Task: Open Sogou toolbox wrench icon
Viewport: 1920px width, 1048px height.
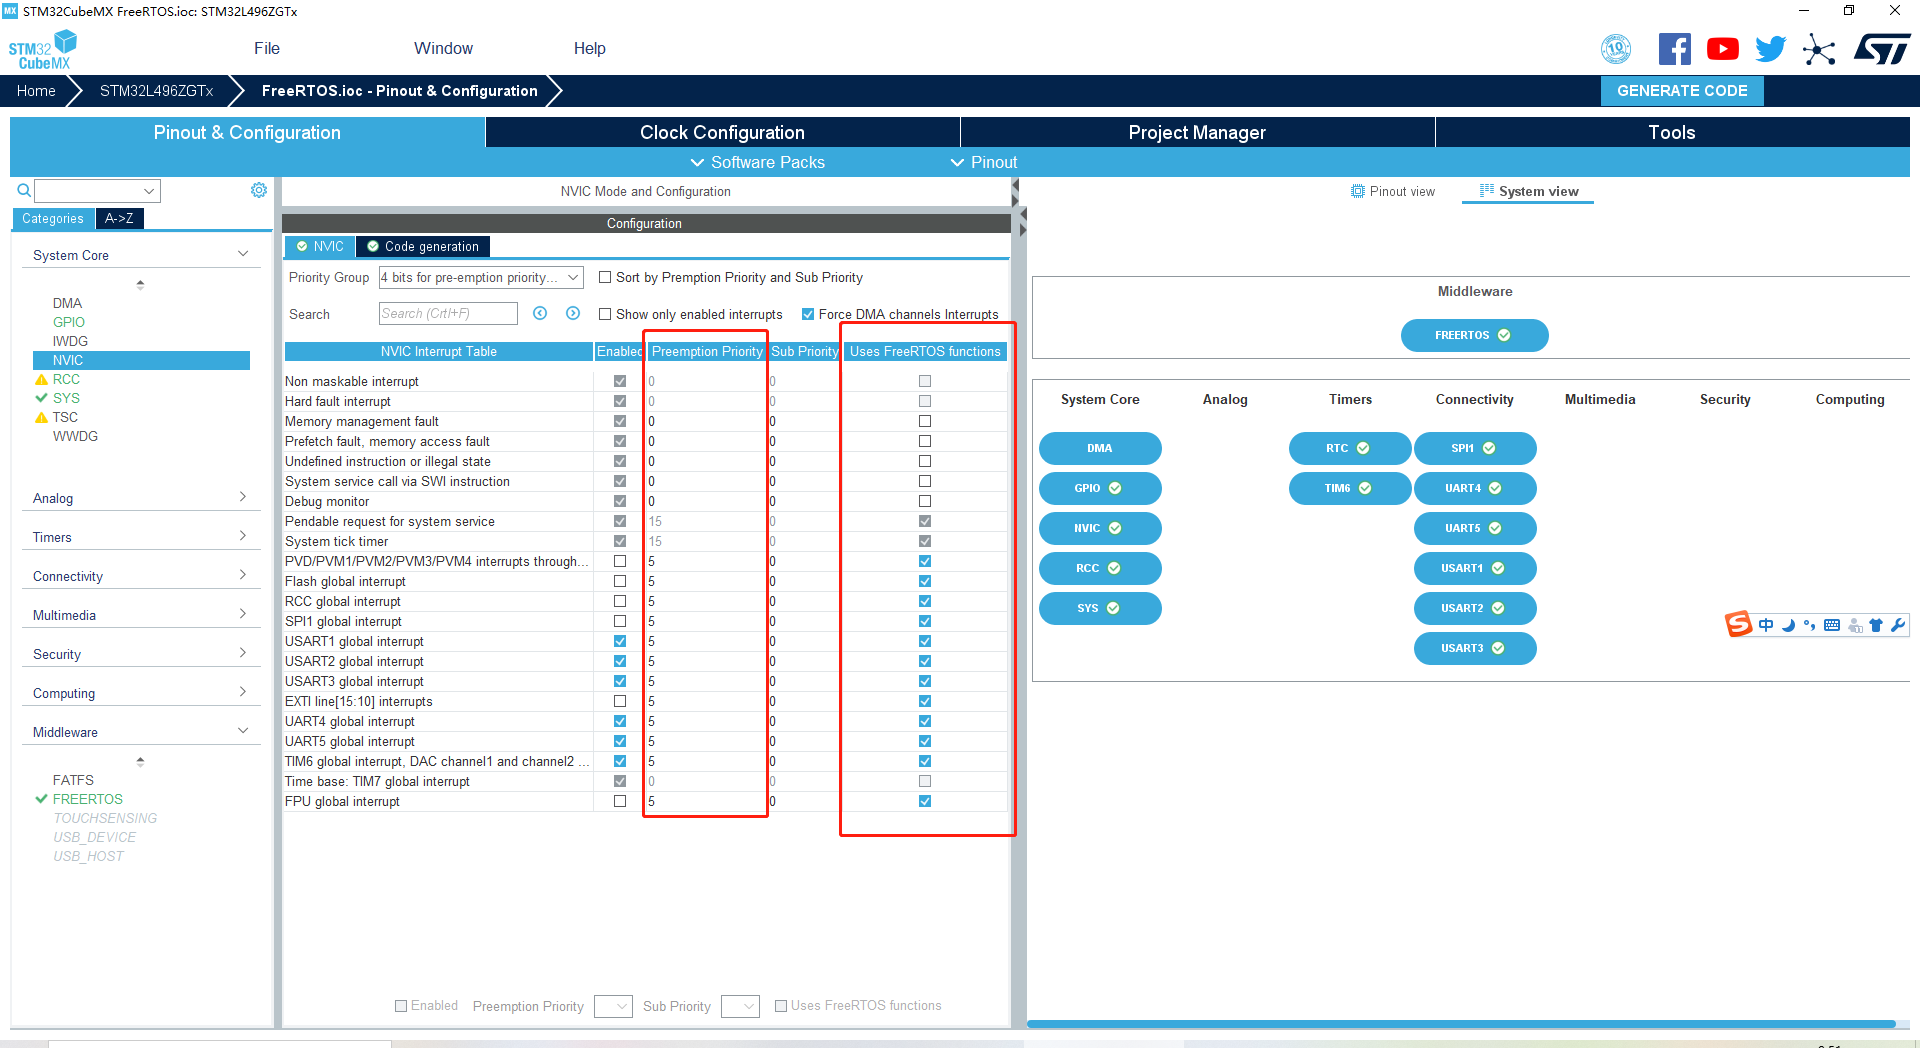Action: (x=1898, y=625)
